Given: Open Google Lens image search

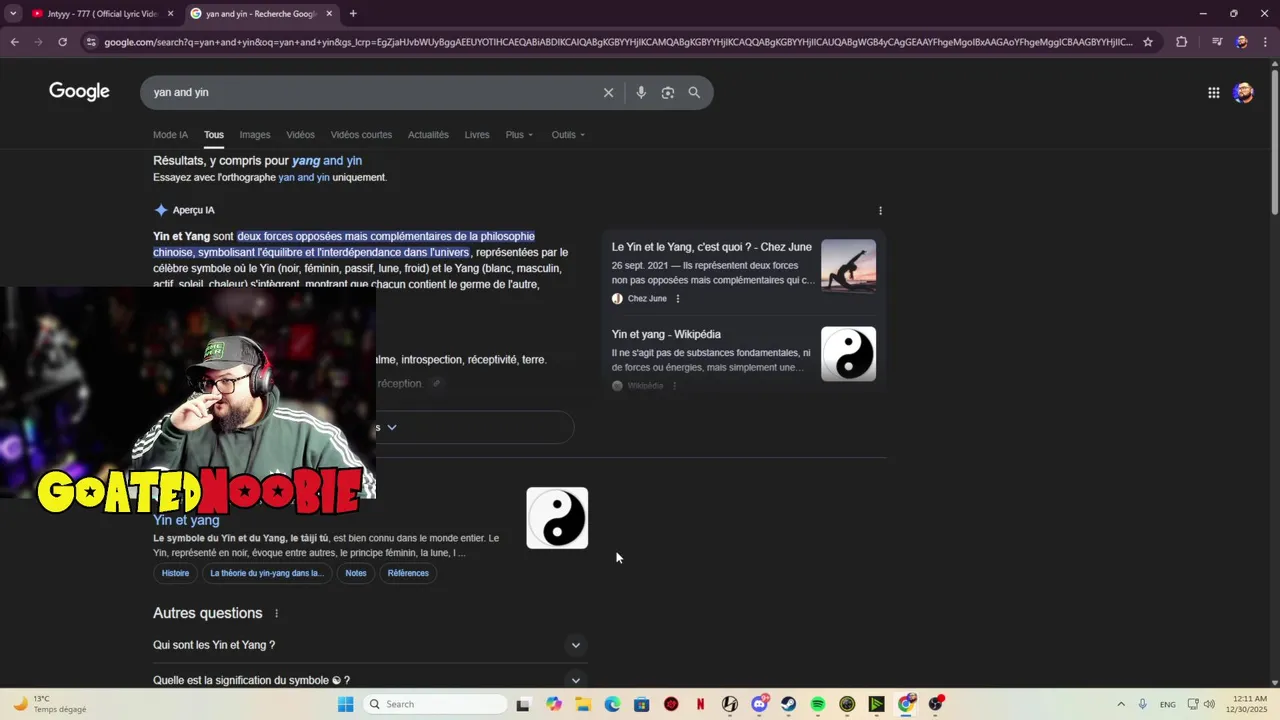Looking at the screenshot, I should 668,92.
